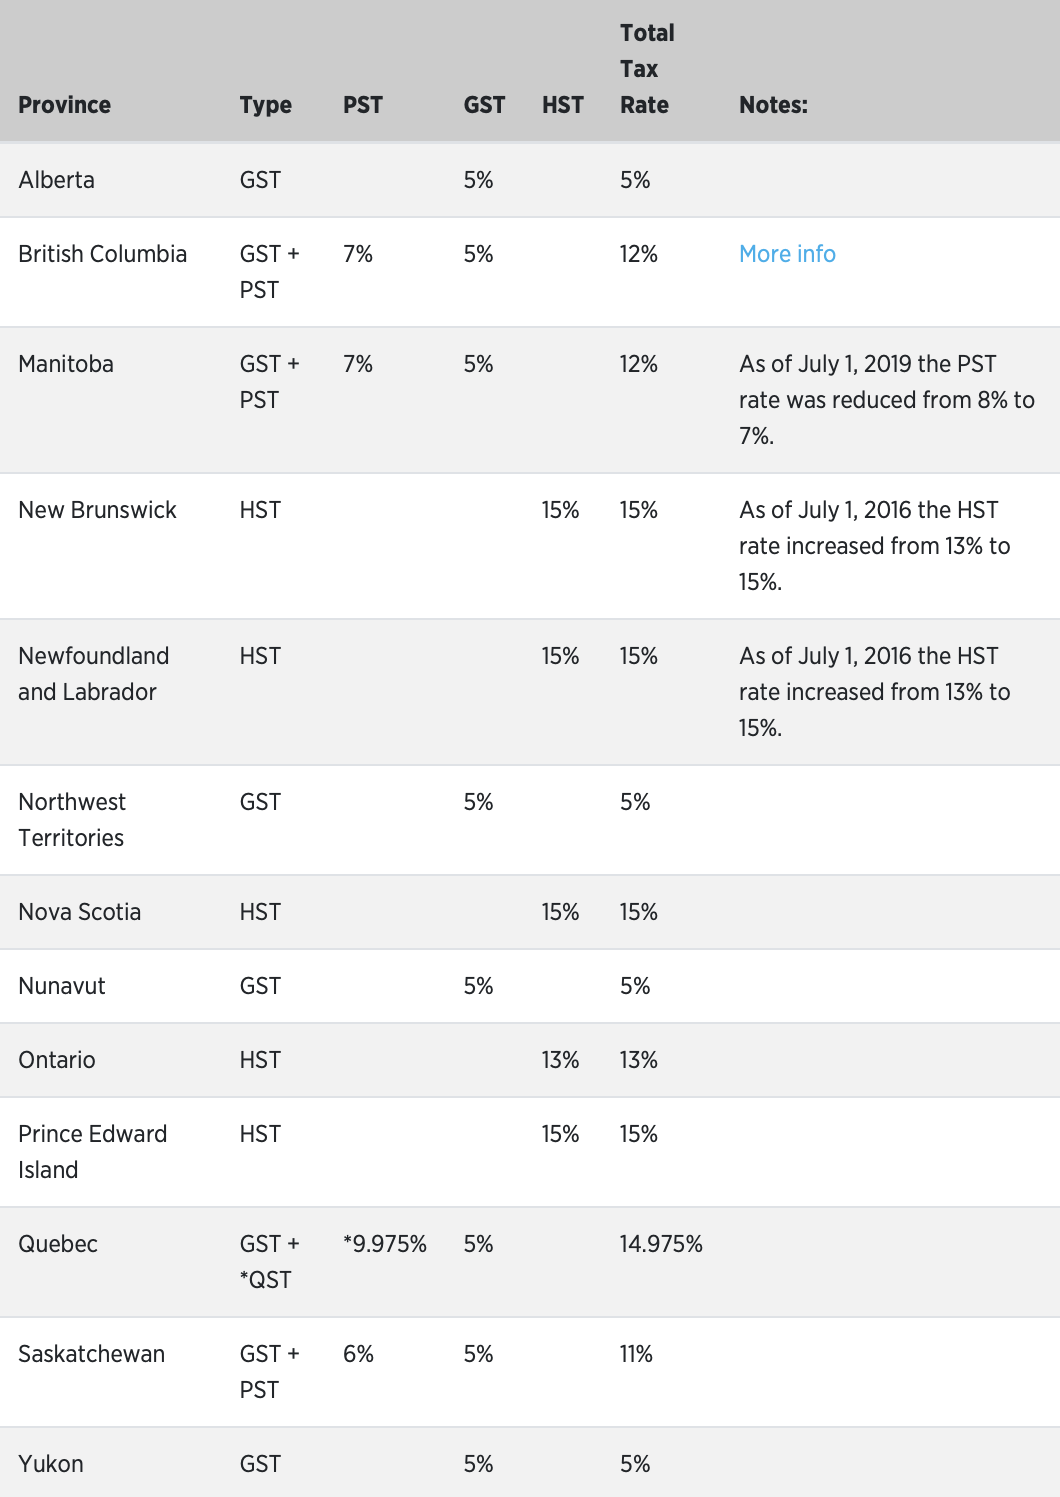The height and width of the screenshot is (1497, 1060).
Task: Click the New Brunswick HST increase note
Action: point(875,546)
